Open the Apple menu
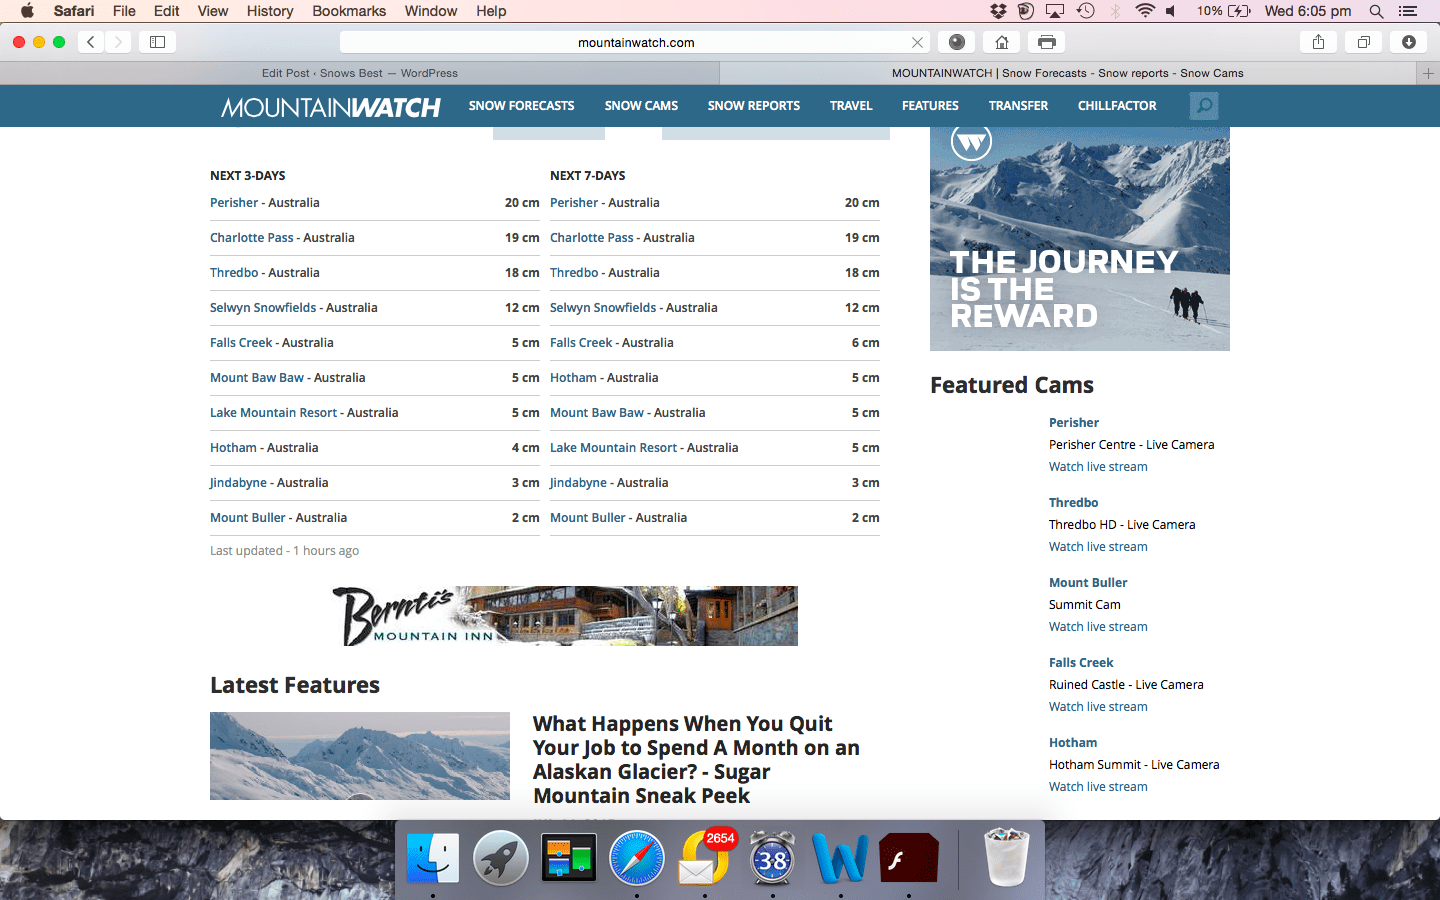Image resolution: width=1440 pixels, height=900 pixels. click(27, 11)
